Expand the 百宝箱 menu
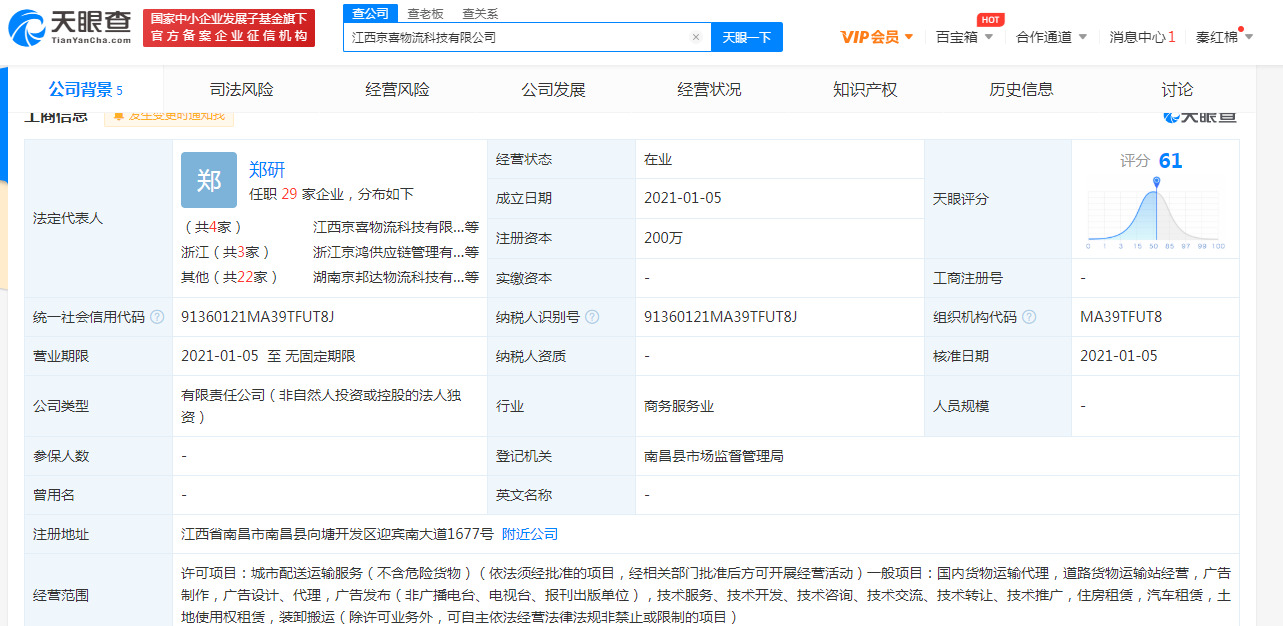Image resolution: width=1283 pixels, height=626 pixels. pyautogui.click(x=965, y=37)
